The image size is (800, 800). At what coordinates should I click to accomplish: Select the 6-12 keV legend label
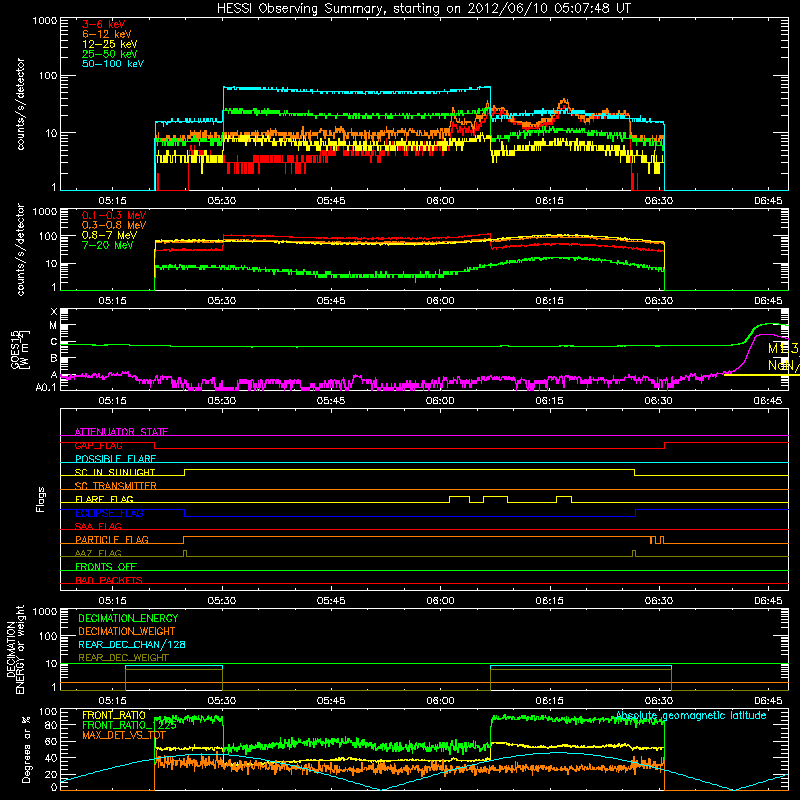coord(107,34)
